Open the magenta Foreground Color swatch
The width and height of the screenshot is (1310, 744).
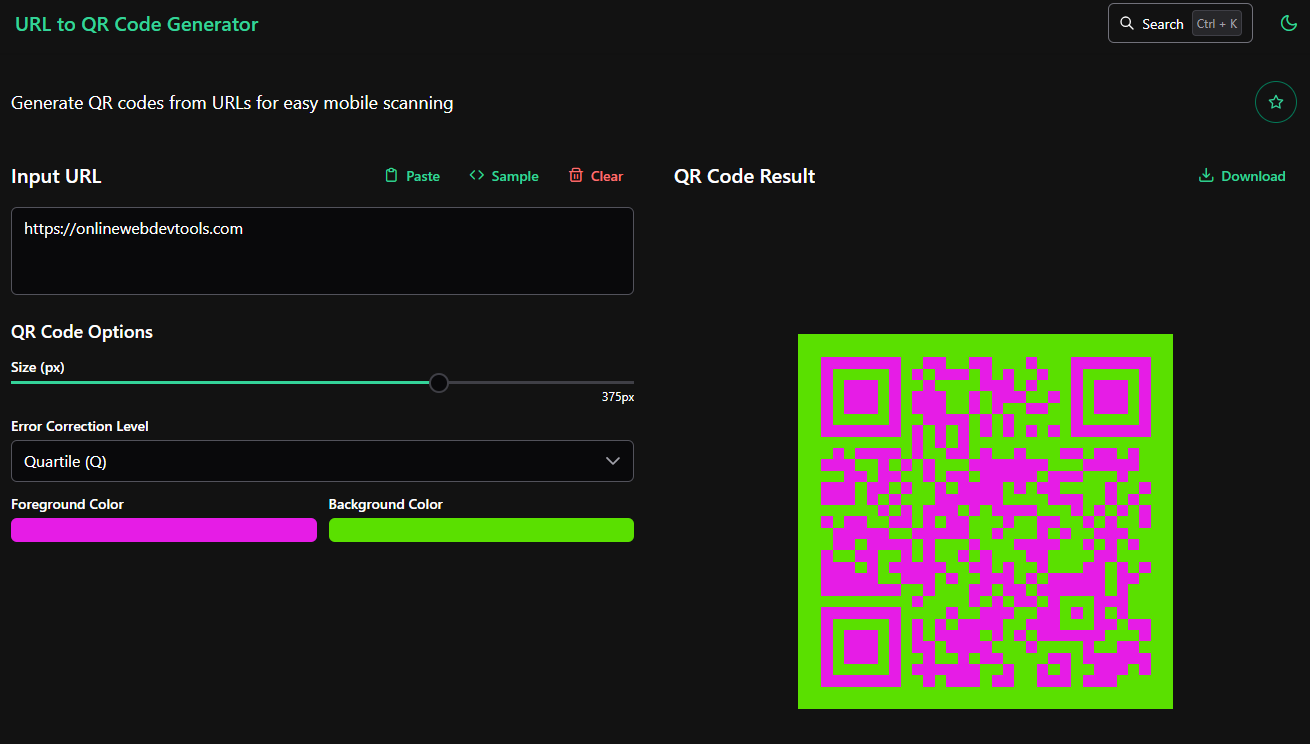(x=164, y=530)
